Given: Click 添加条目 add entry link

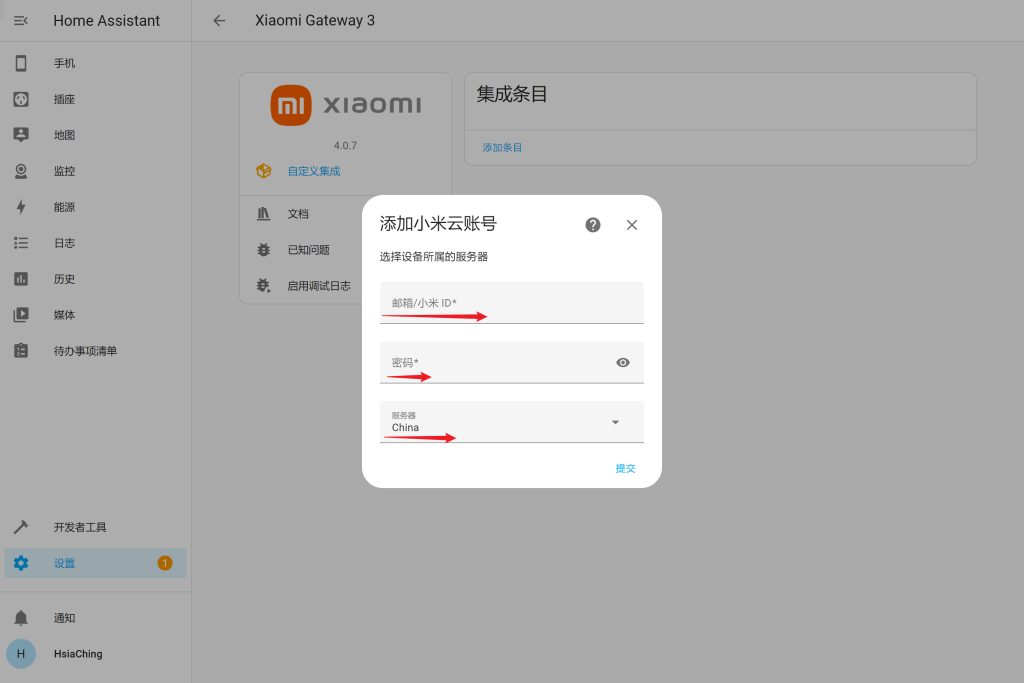Looking at the screenshot, I should (x=502, y=148).
